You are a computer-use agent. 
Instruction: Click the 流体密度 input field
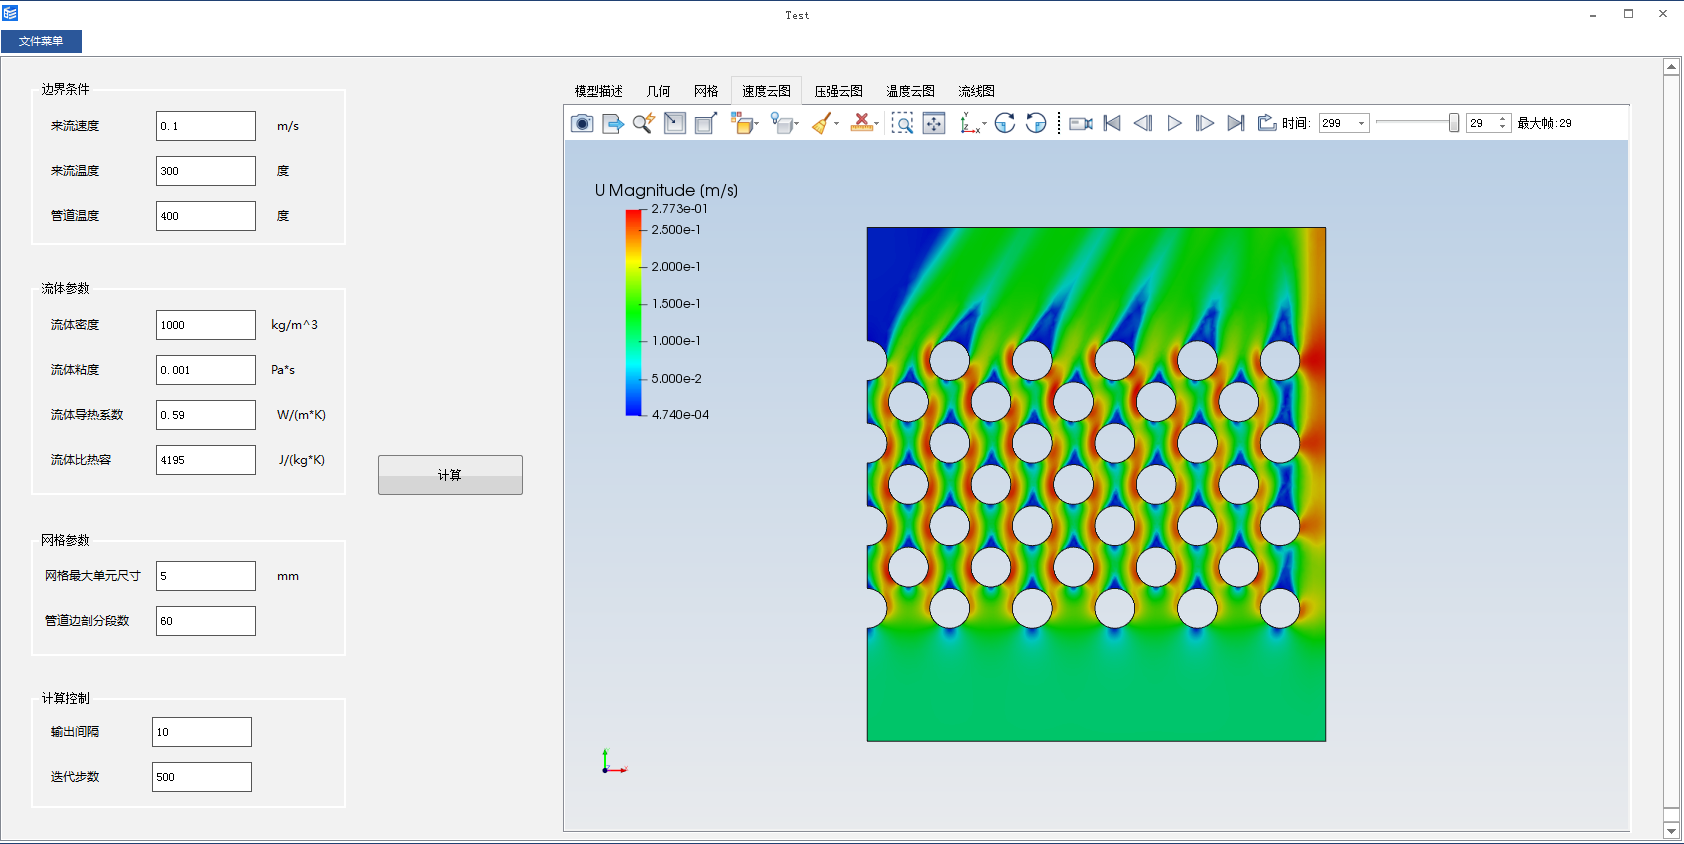[x=206, y=325]
